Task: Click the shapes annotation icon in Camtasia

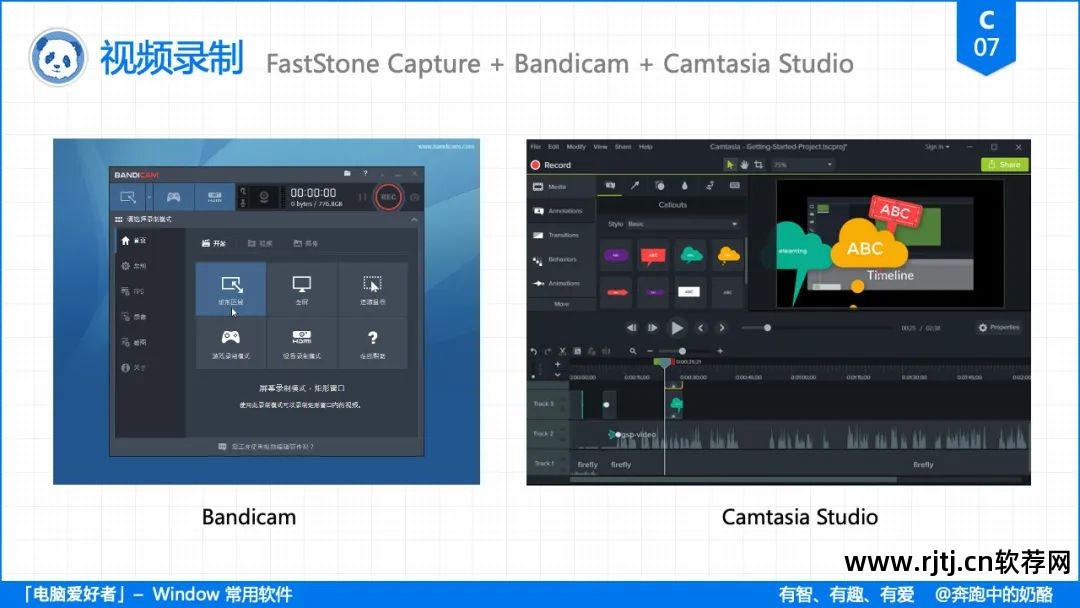Action: (x=660, y=185)
